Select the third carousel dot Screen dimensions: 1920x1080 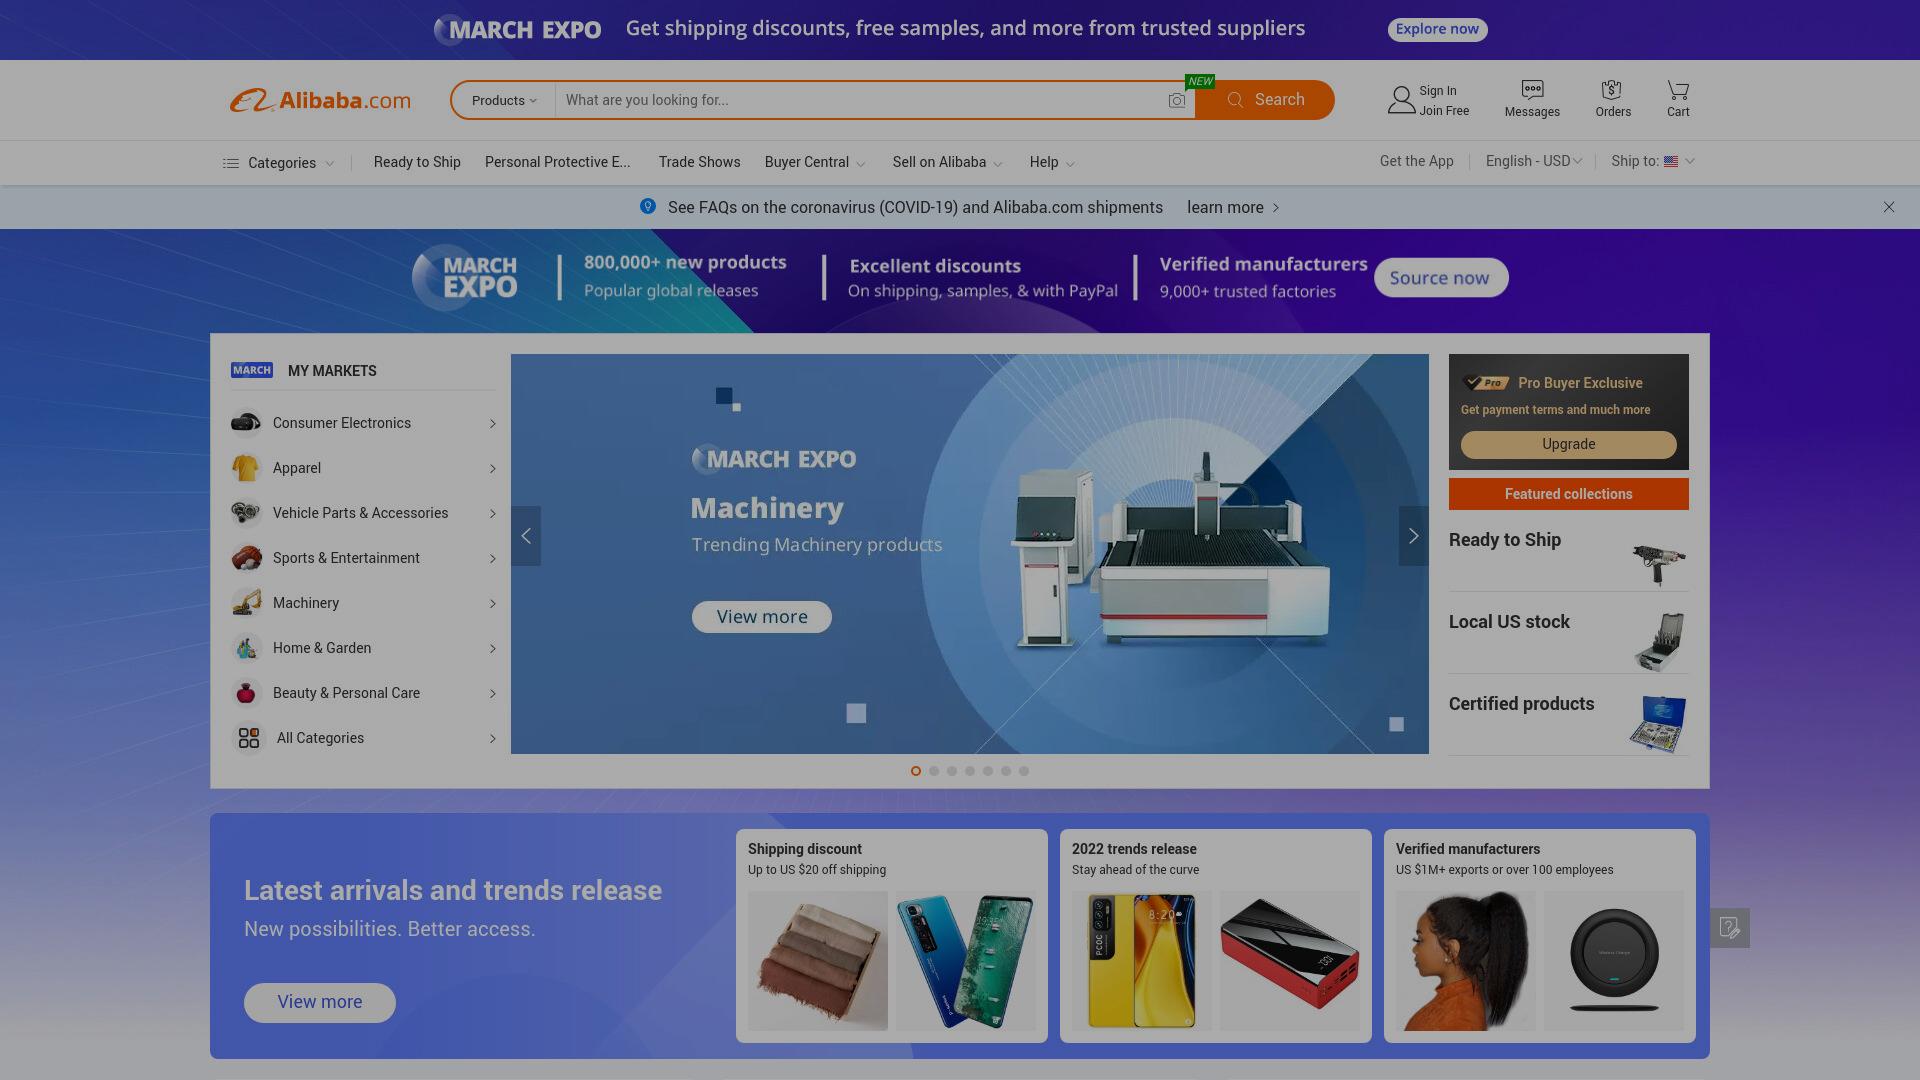(952, 771)
